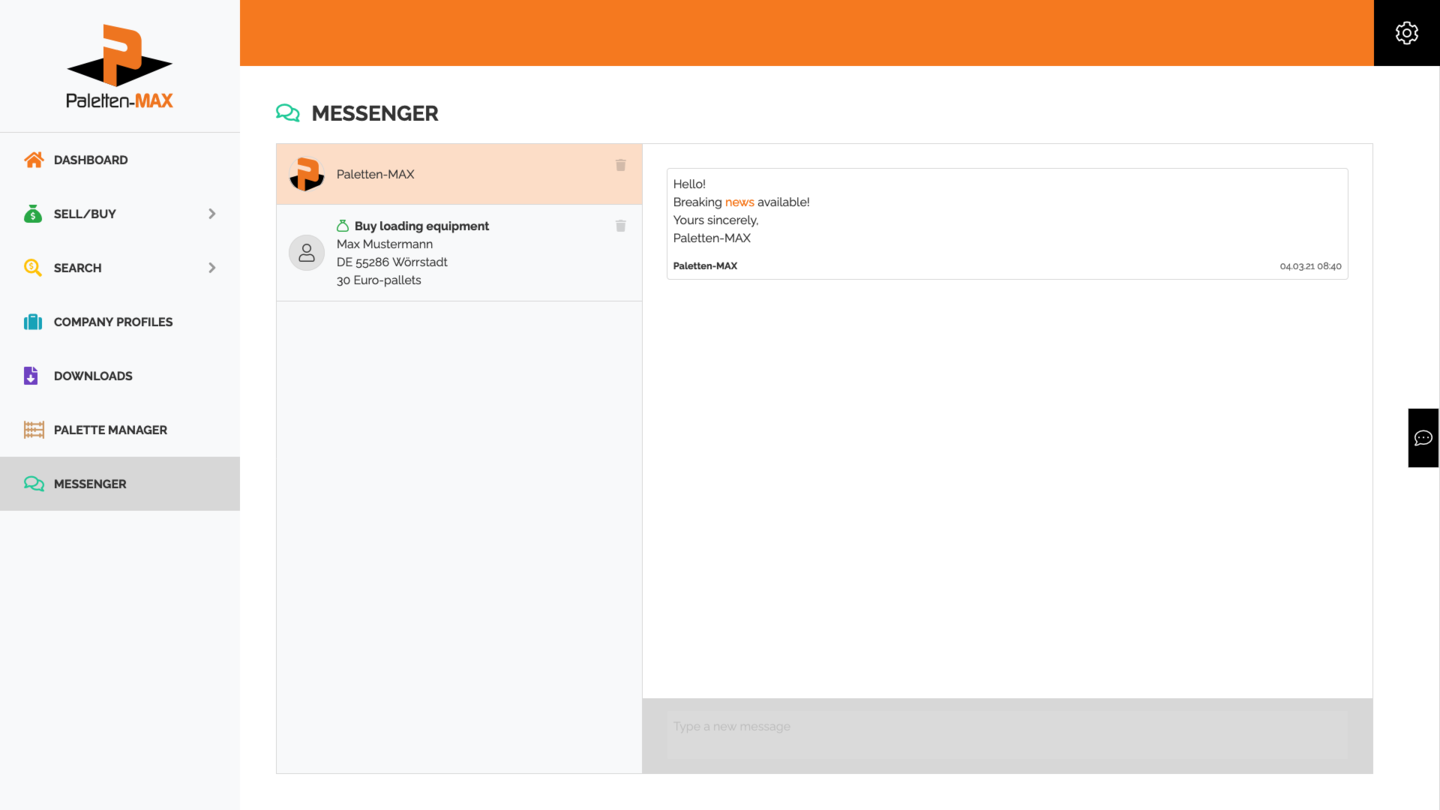Click the Downloads file icon

[31, 376]
